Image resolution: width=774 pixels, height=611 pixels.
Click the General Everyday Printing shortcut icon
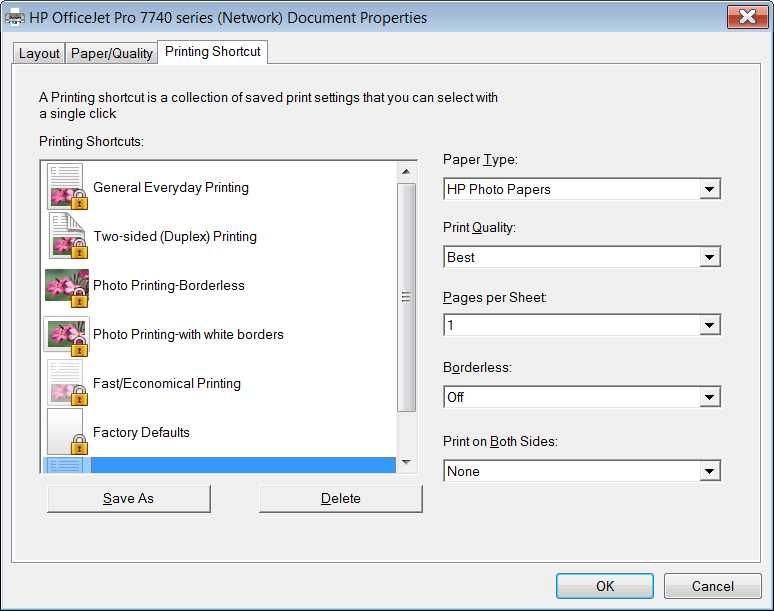pos(67,187)
